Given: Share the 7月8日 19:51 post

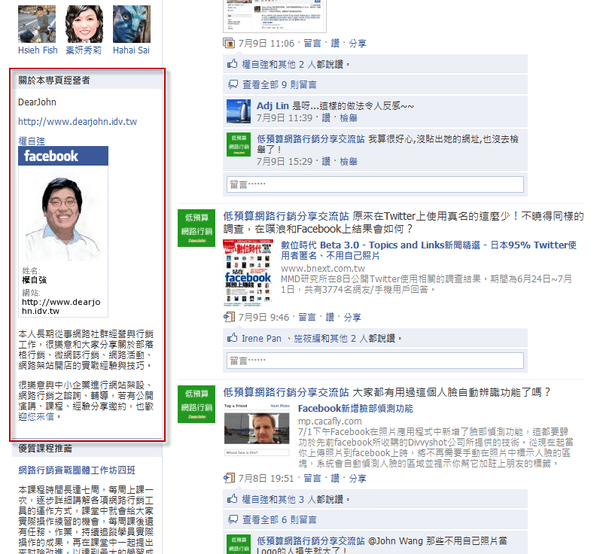Looking at the screenshot, I should coord(357,478).
